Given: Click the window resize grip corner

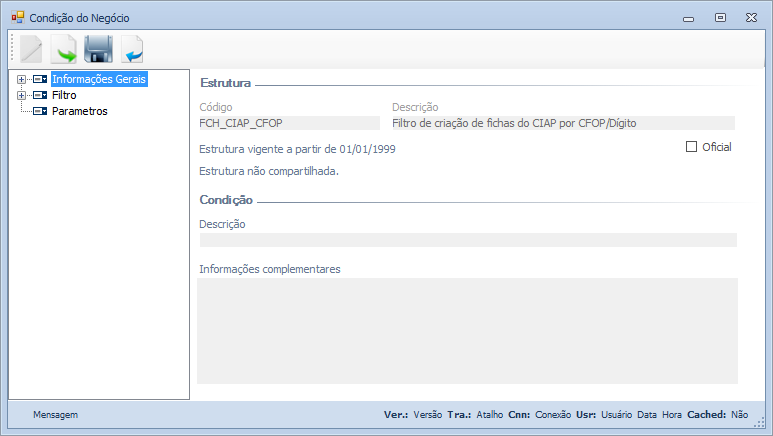Looking at the screenshot, I should [x=760, y=423].
